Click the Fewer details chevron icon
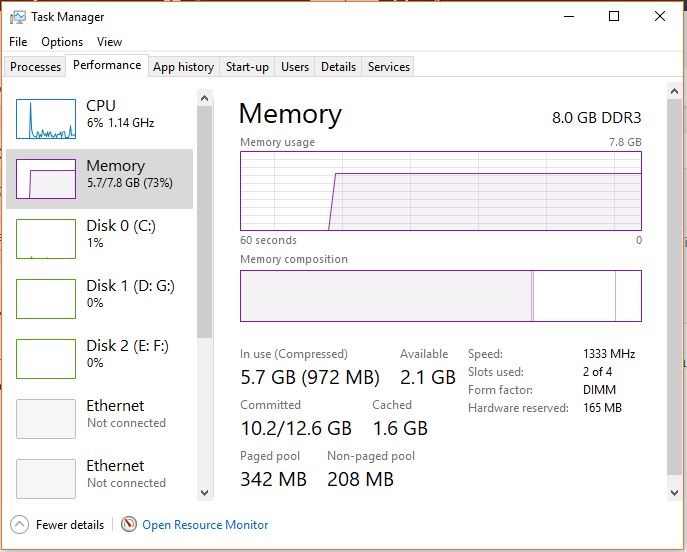The width and height of the screenshot is (687, 552). pos(19,524)
